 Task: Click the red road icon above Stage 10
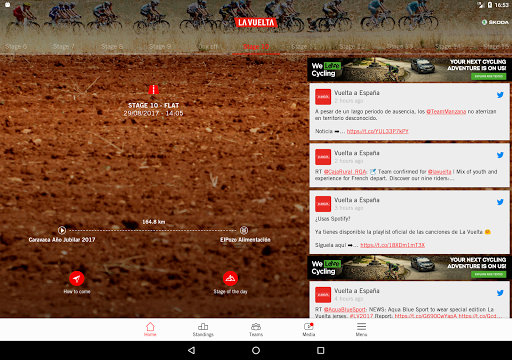153,90
